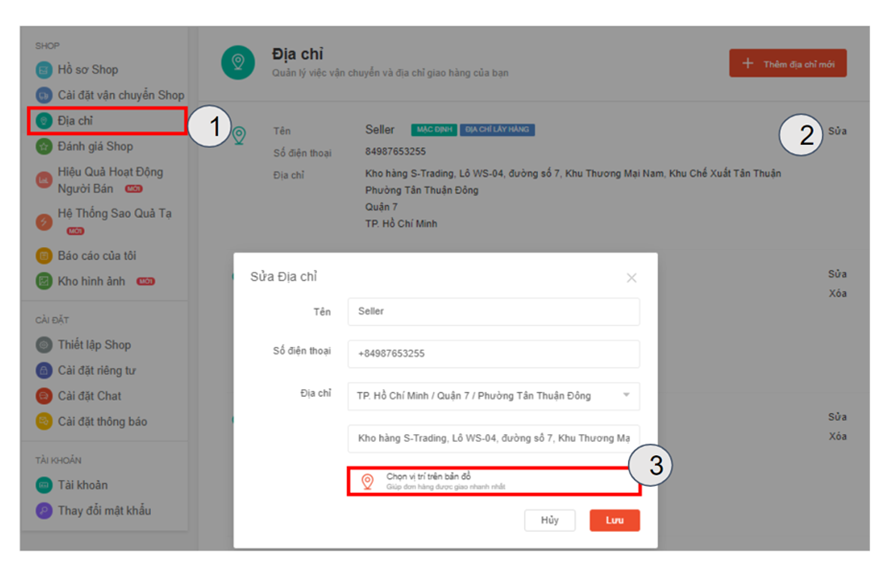Open Tài khoản in the sidebar

click(x=82, y=485)
